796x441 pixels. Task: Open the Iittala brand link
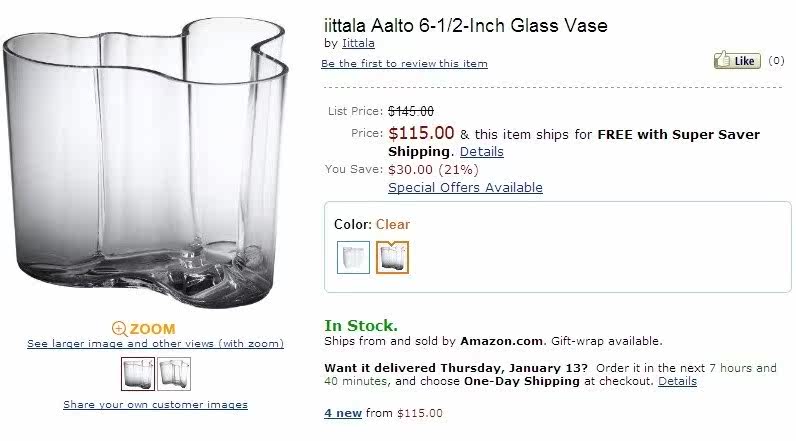pyautogui.click(x=358, y=43)
